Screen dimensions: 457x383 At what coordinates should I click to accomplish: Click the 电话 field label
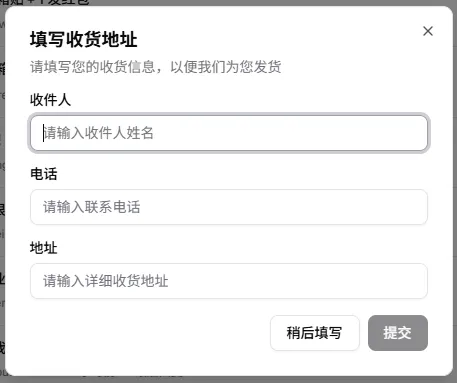pyautogui.click(x=44, y=174)
